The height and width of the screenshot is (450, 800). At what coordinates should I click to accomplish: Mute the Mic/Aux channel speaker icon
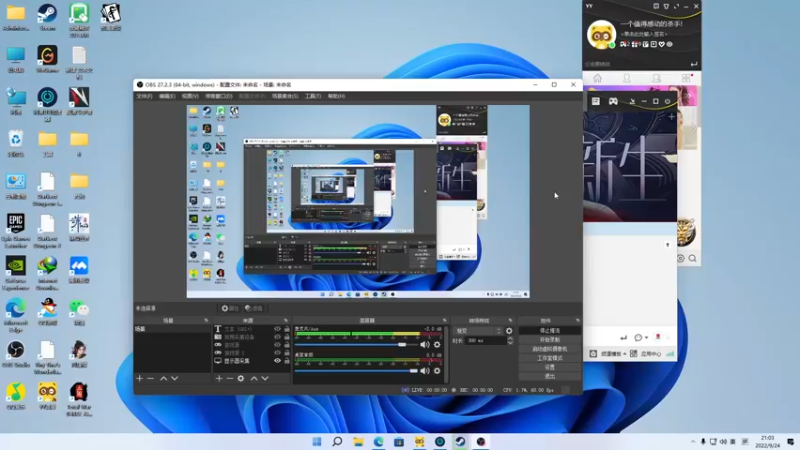(x=424, y=345)
